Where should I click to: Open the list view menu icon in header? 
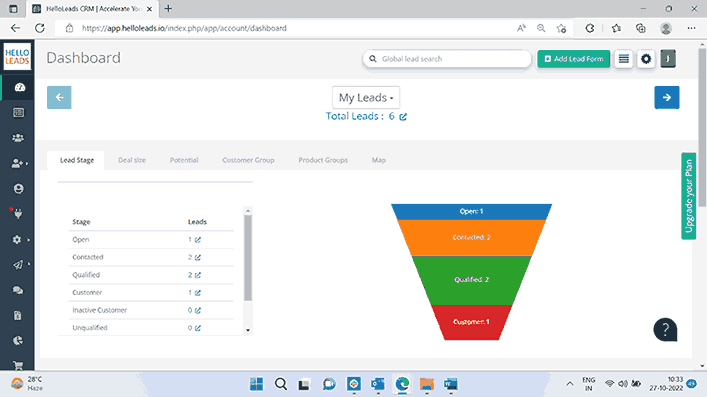624,59
